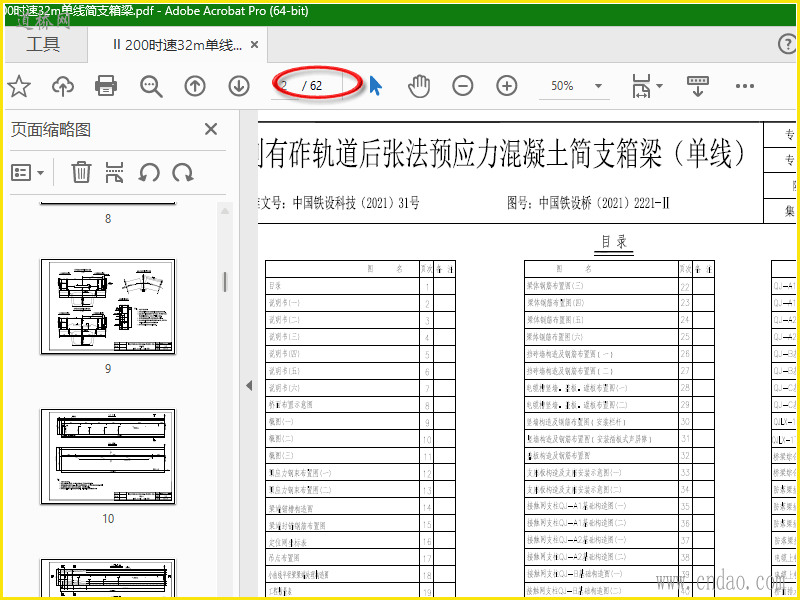Click the thumbnail panel scrollbar handle

[x=224, y=282]
